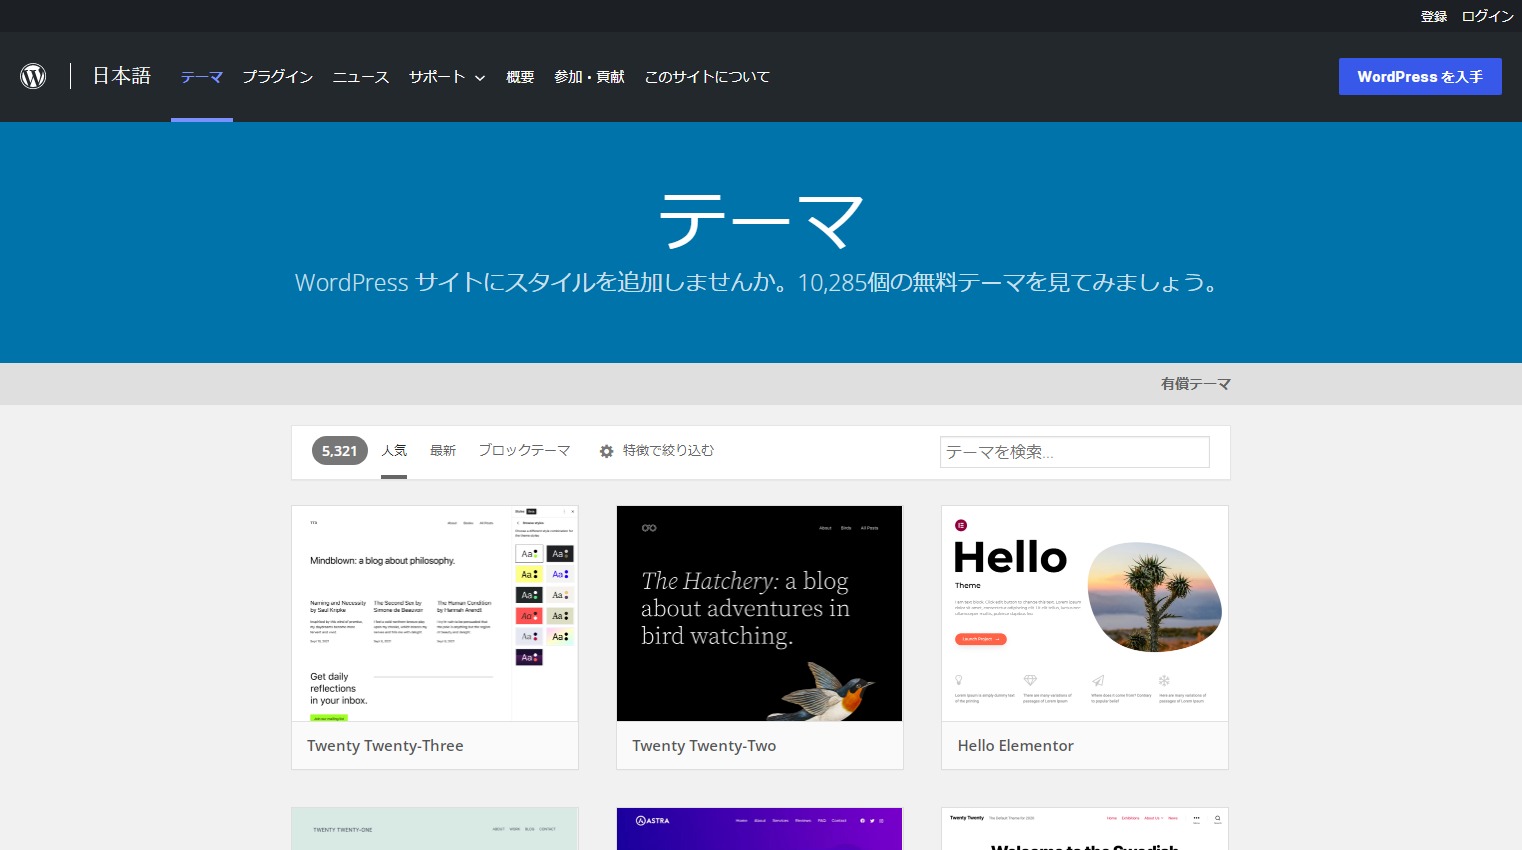Click the WordPress を入手 button
Screen dimensions: 1522x850
[1420, 76]
